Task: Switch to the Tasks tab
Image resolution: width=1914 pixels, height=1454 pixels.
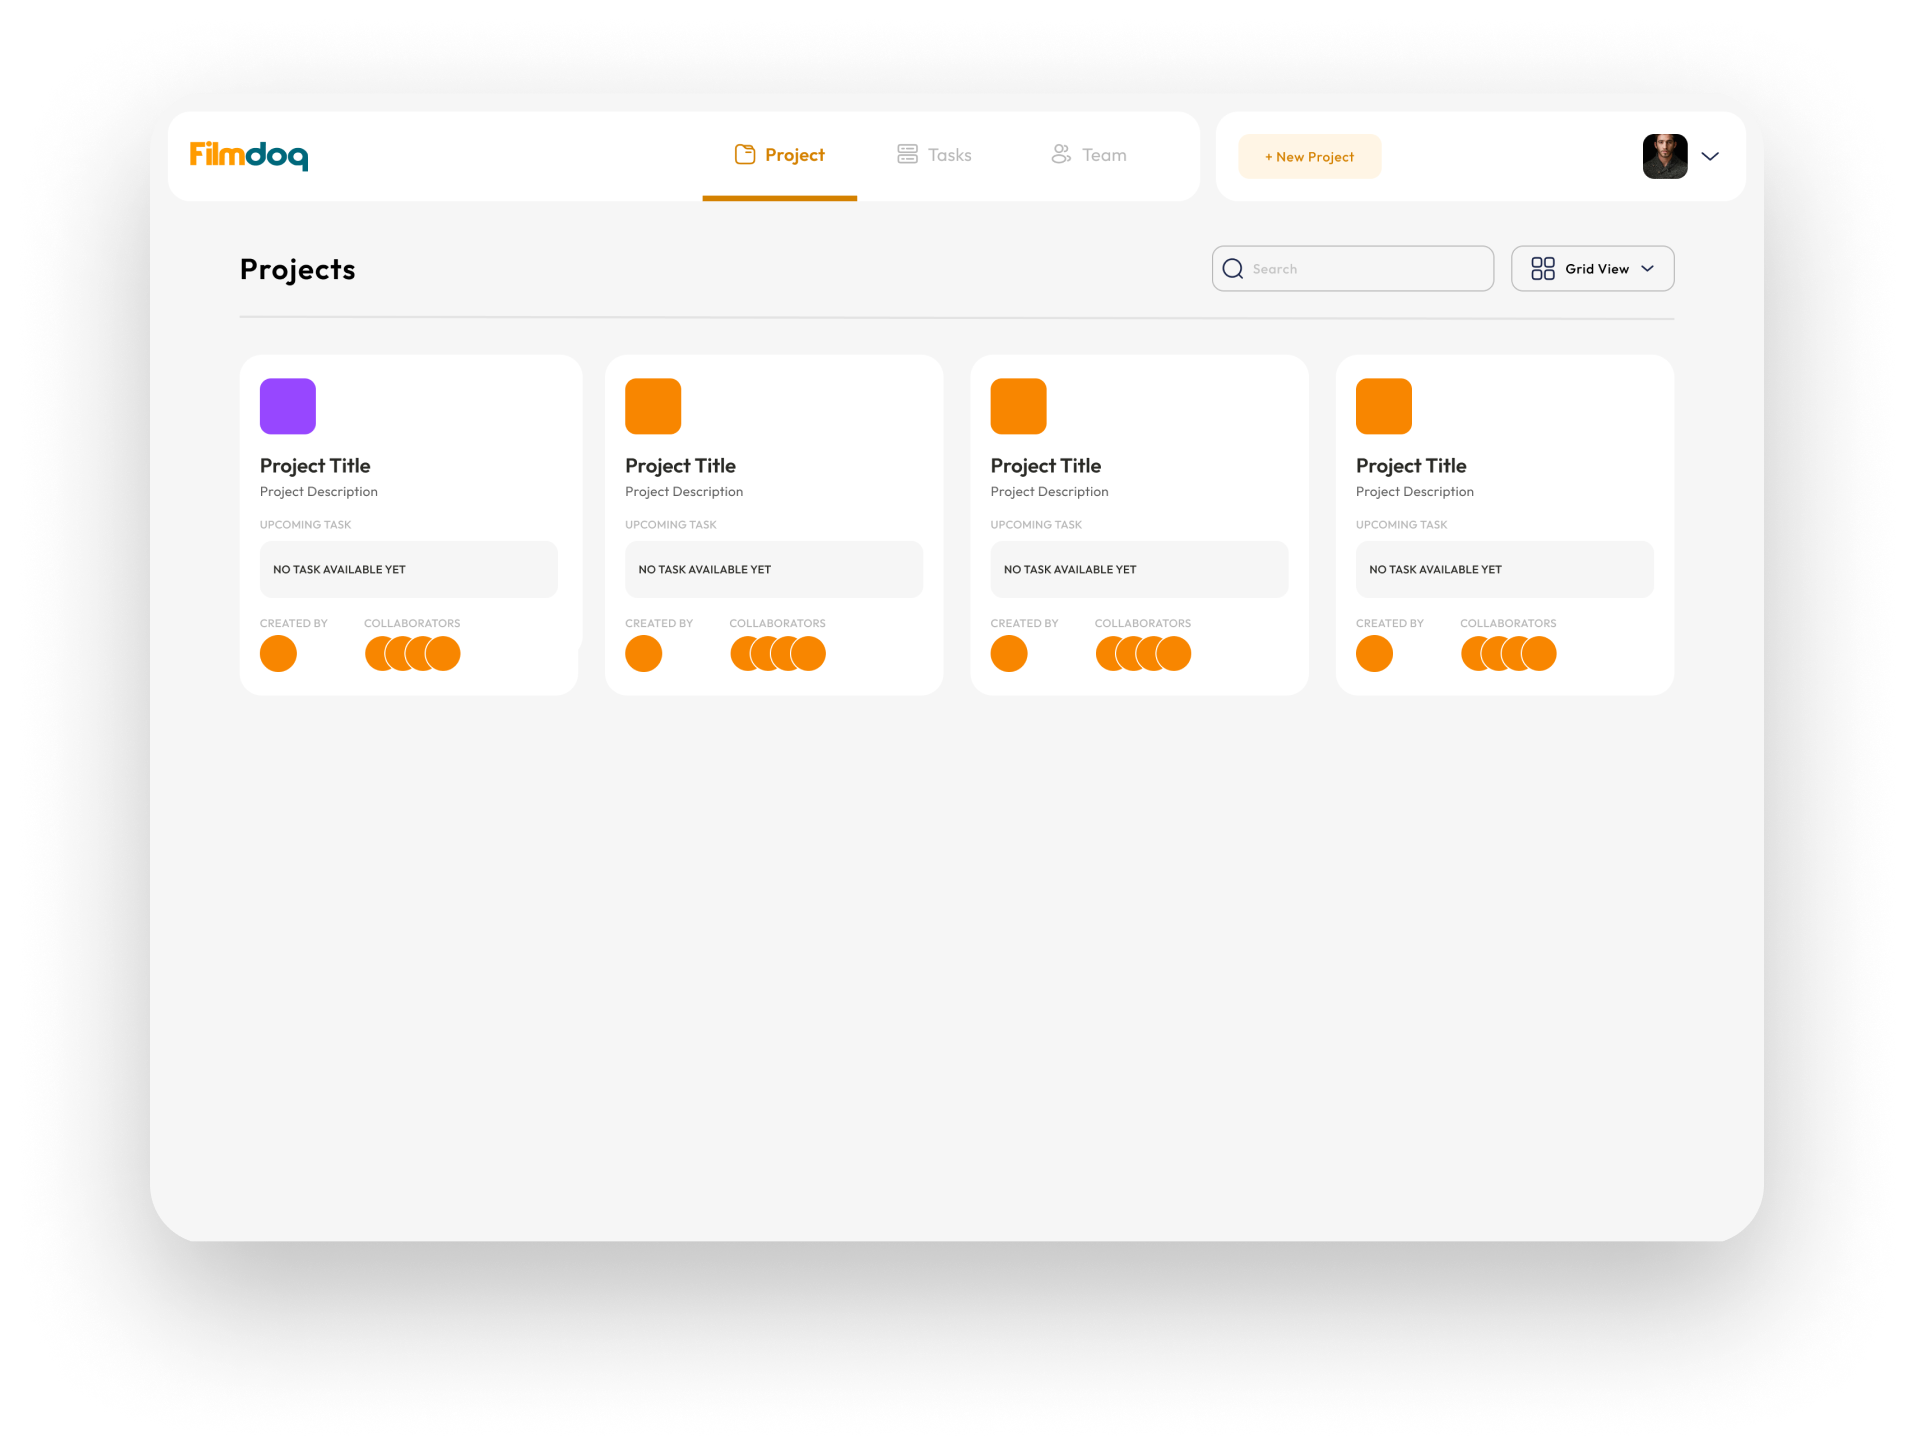Action: [x=949, y=154]
